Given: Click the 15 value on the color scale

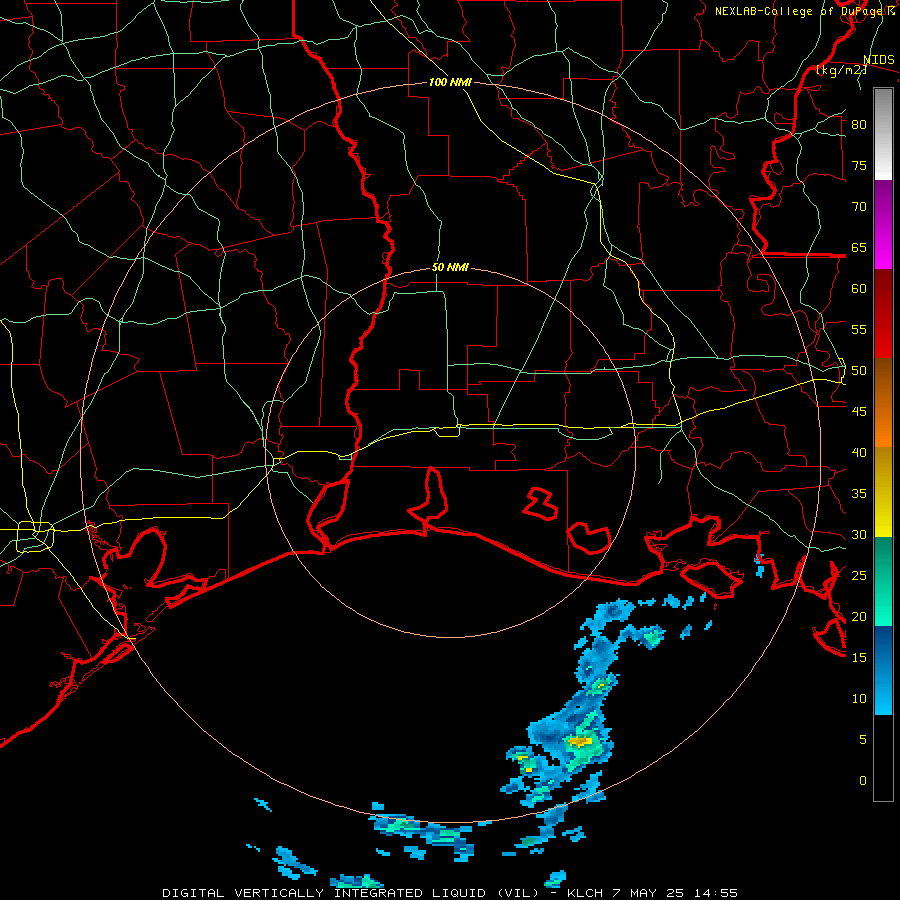Looking at the screenshot, I should [859, 658].
